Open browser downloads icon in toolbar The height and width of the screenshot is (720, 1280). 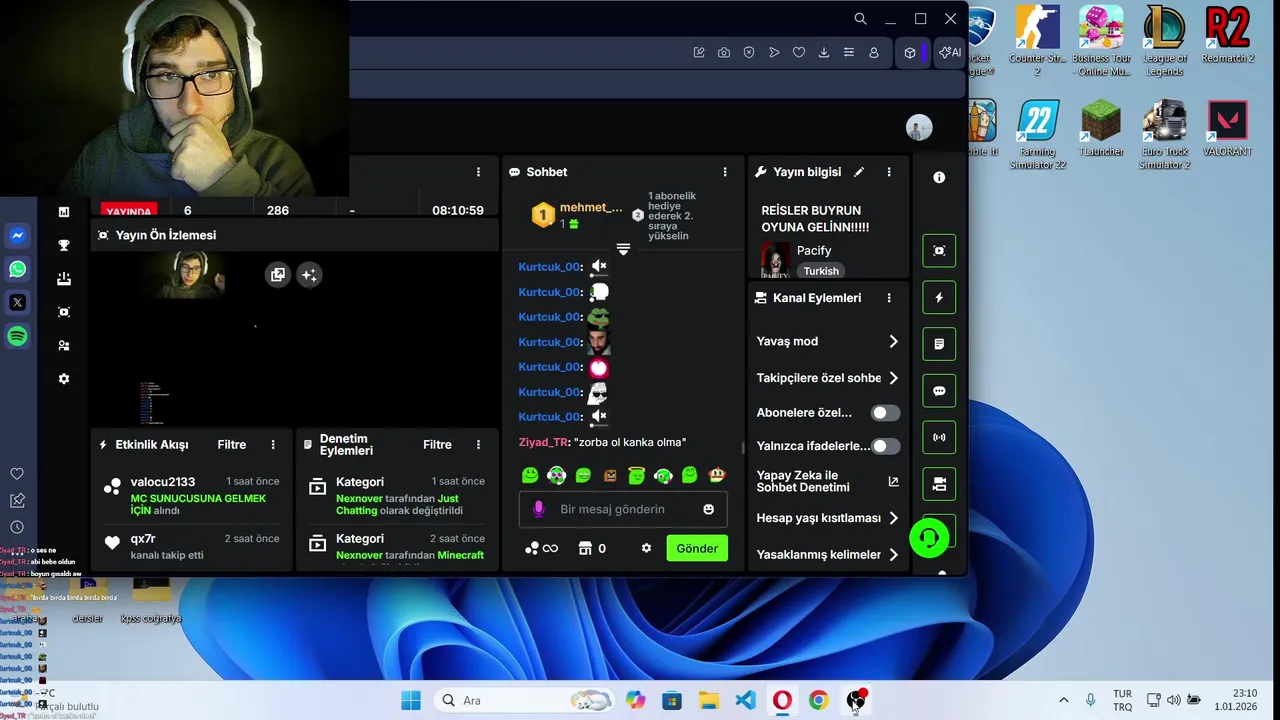point(824,53)
